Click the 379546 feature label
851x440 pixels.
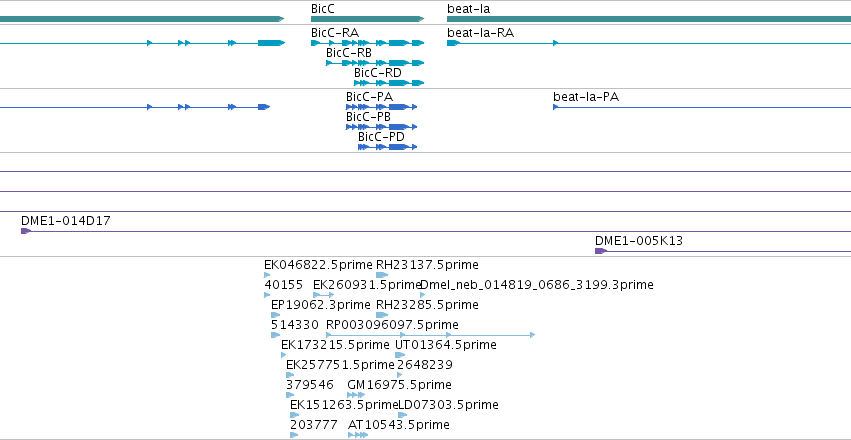tap(310, 385)
